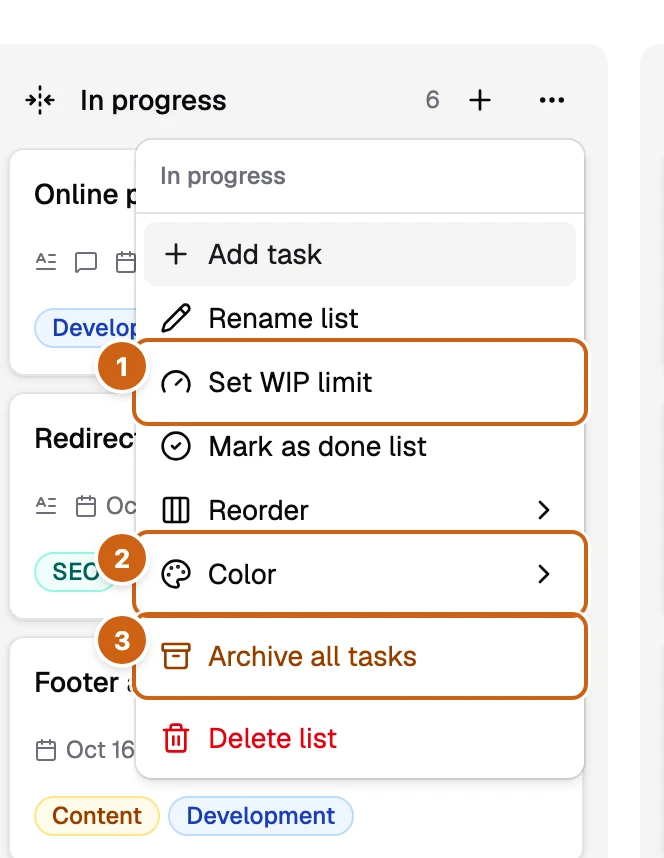The height and width of the screenshot is (858, 664).
Task: Select Set WIP limit
Action: click(x=360, y=382)
